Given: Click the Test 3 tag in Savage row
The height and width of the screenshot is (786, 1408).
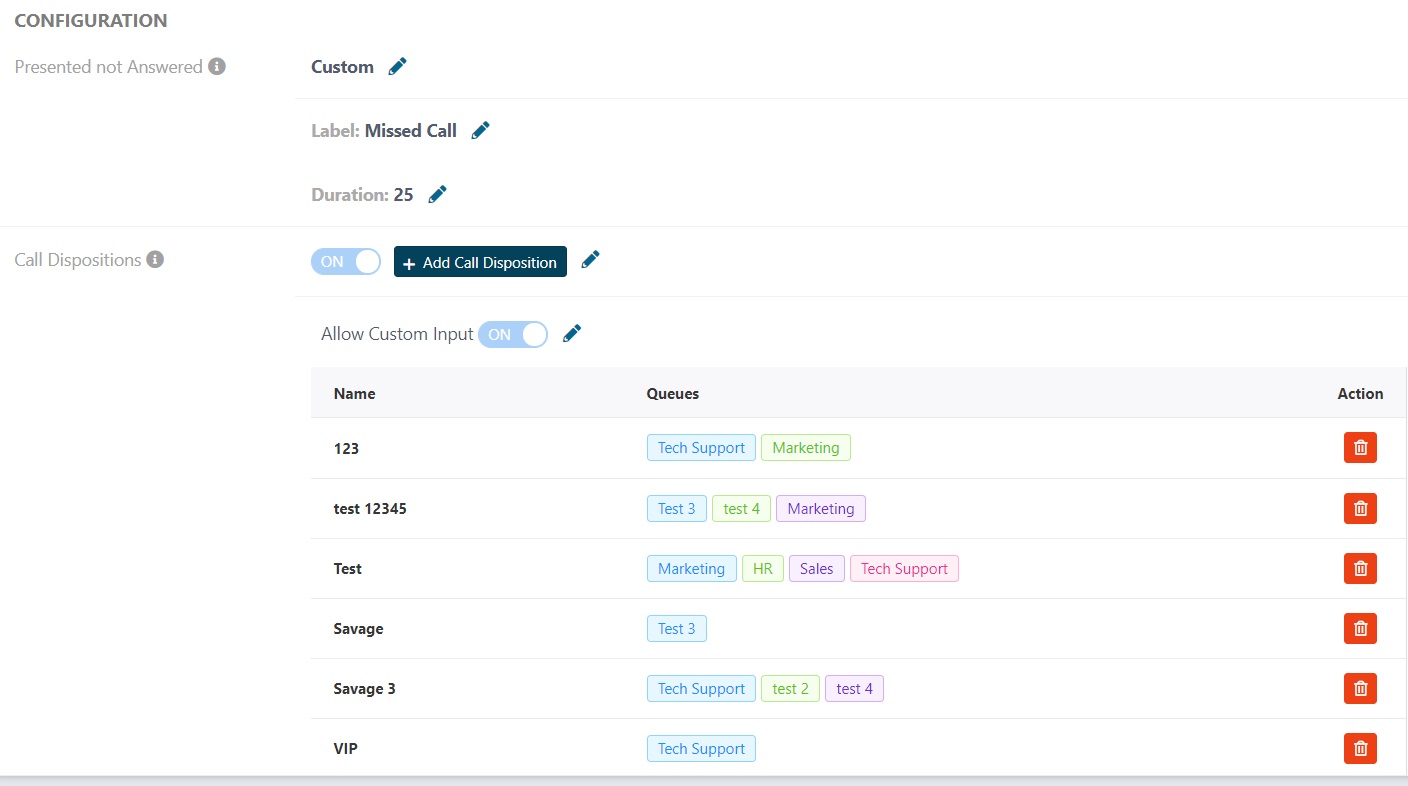Looking at the screenshot, I should pyautogui.click(x=677, y=628).
